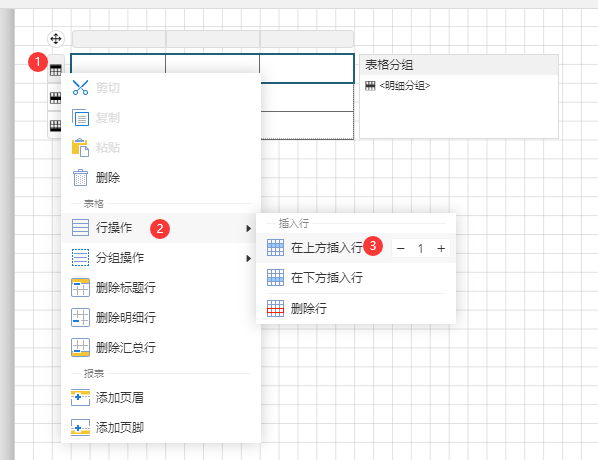Expand the 行操作 submenu arrow
Image resolution: width=598 pixels, height=460 pixels.
pos(249,228)
